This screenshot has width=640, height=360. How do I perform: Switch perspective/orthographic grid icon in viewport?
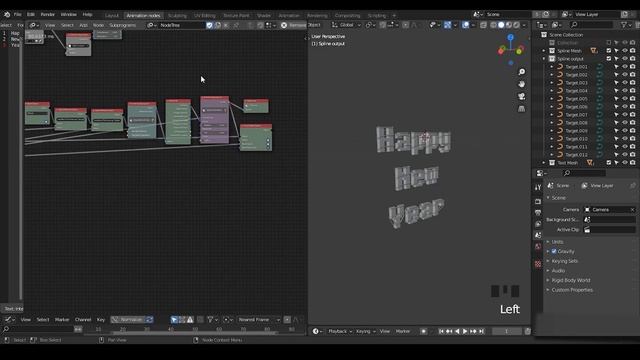coord(522,109)
